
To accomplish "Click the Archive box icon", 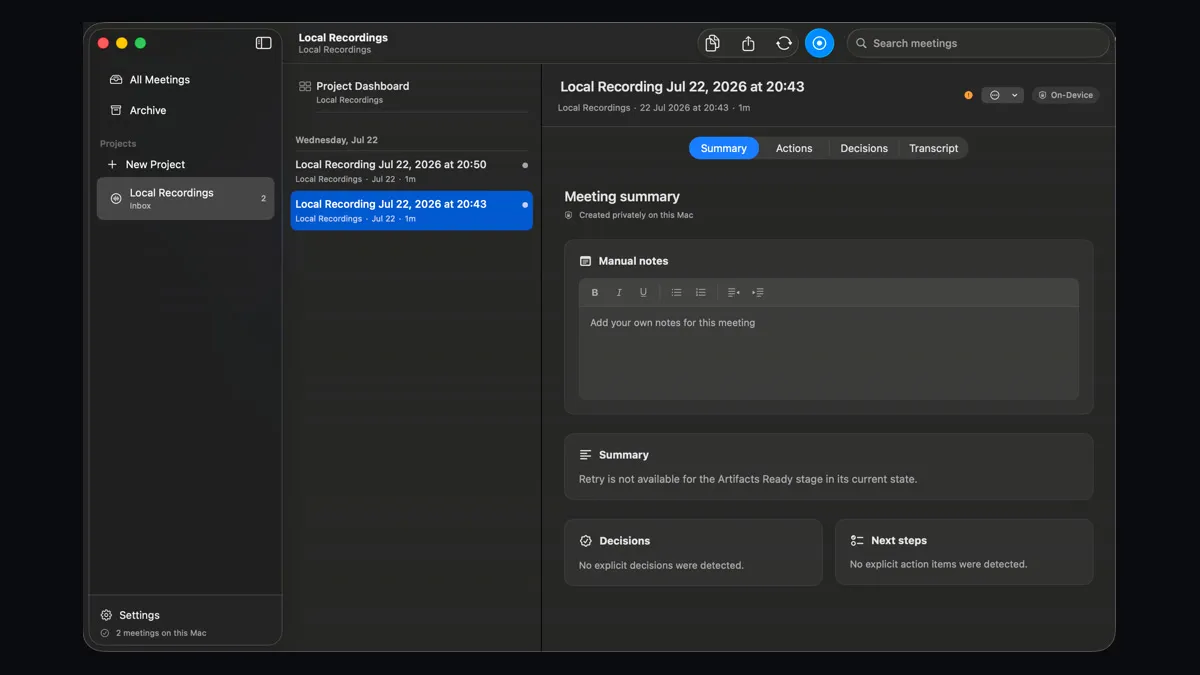I will [x=116, y=110].
